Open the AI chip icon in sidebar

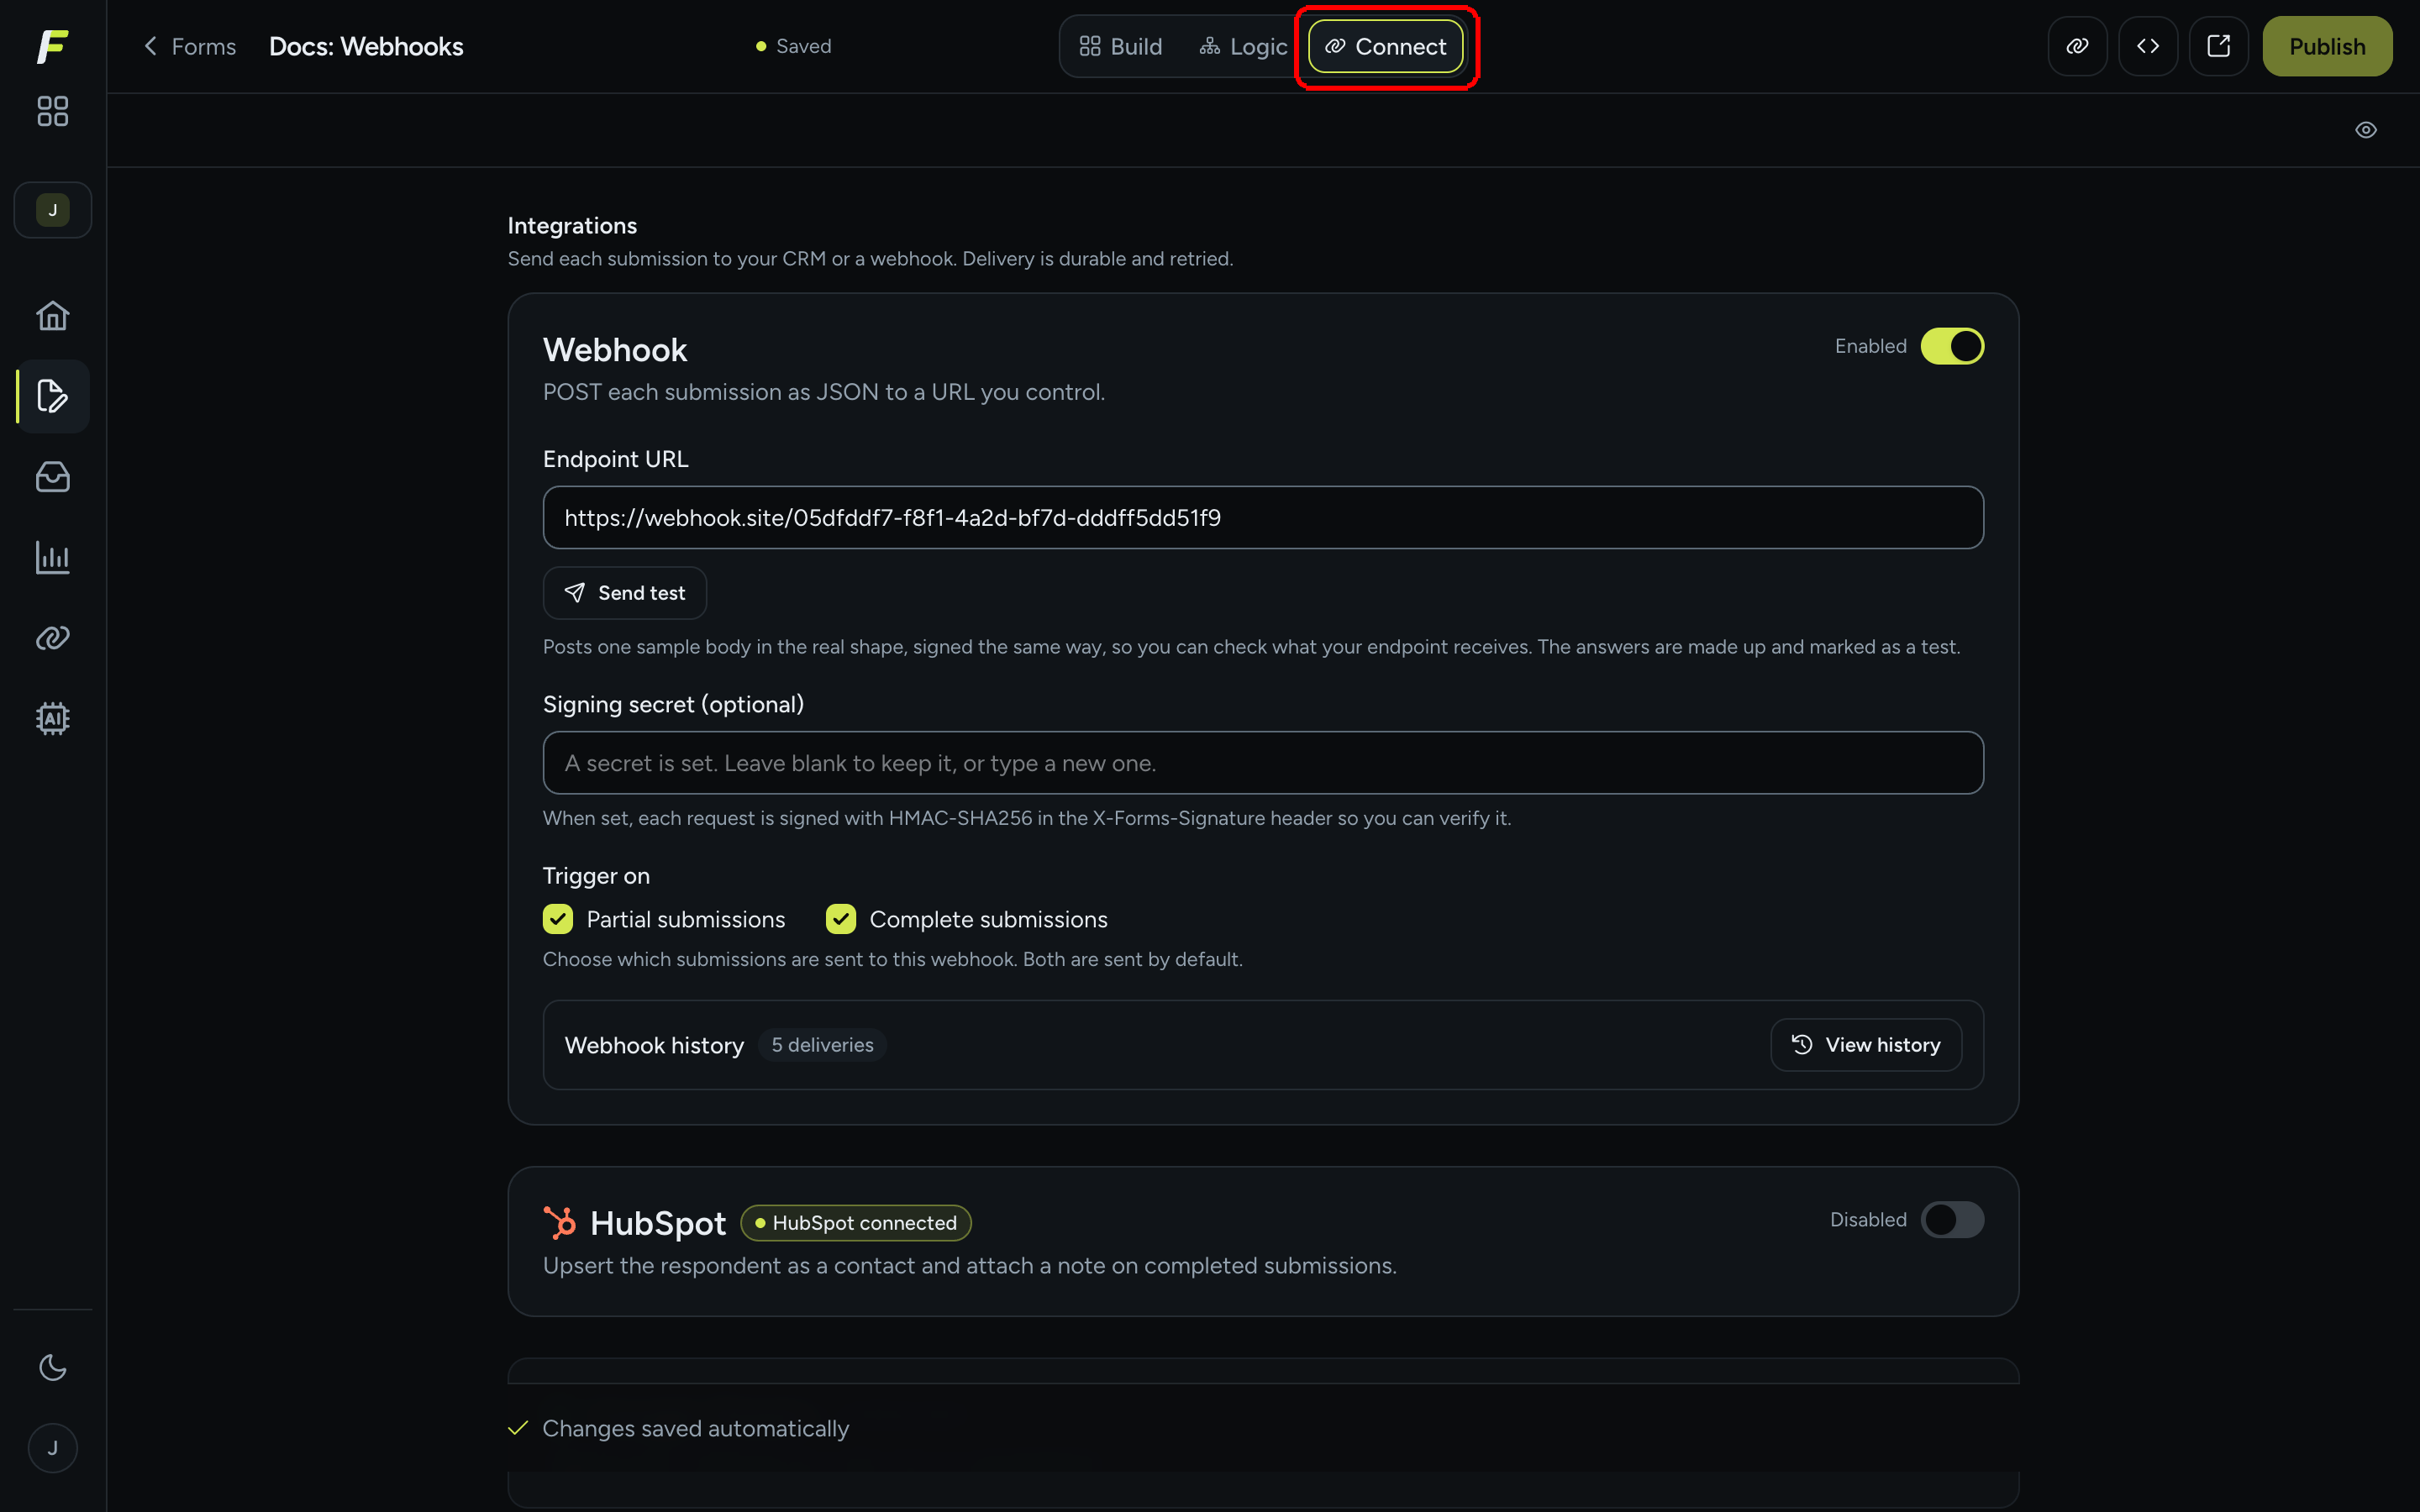coord(52,718)
